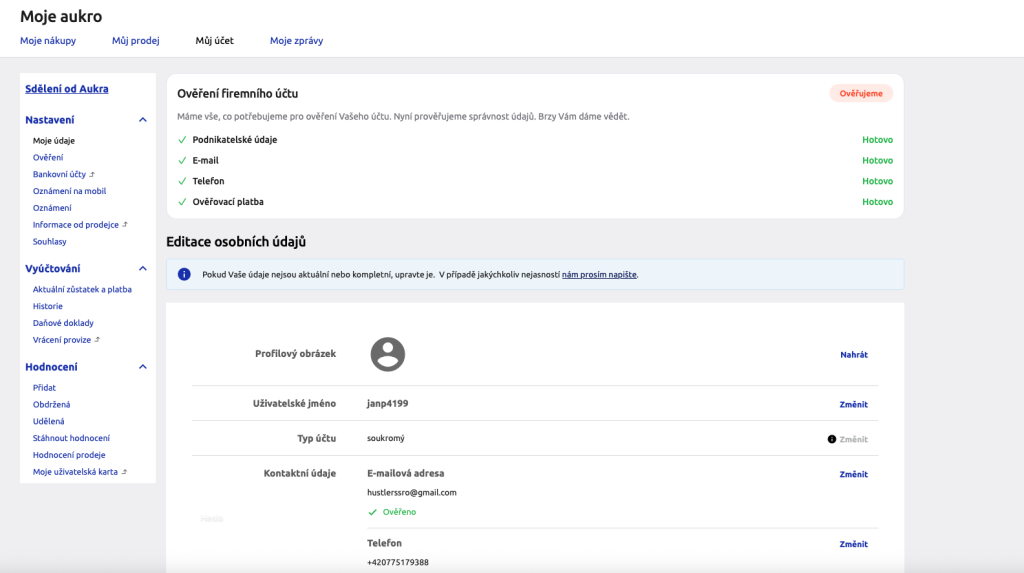Click the external-link icon next to Informace od prodejce
The height and width of the screenshot is (573, 1024).
point(125,225)
